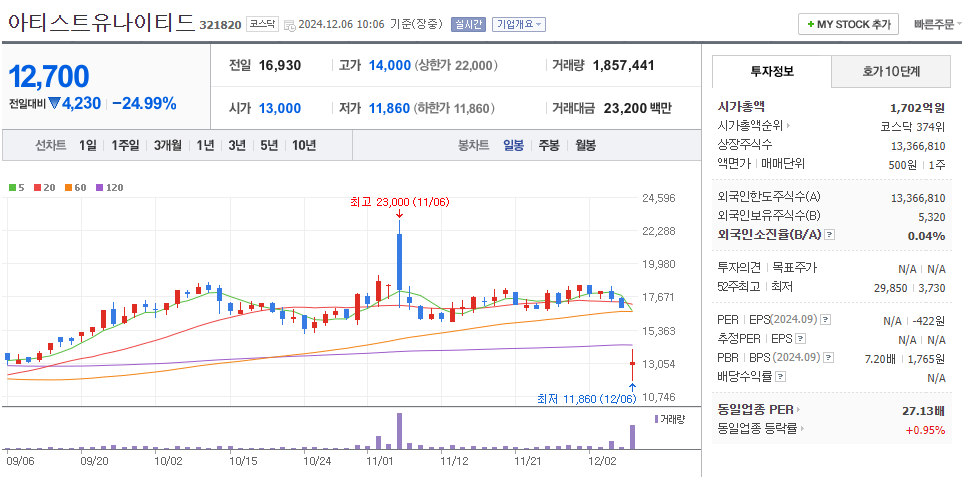Click the help icon next to 배당수익률

click(x=780, y=376)
